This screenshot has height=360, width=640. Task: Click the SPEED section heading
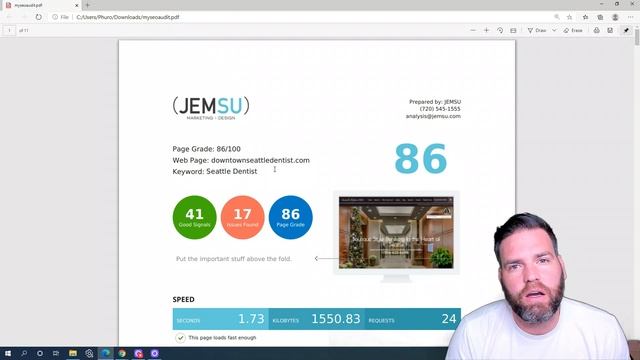tap(183, 299)
